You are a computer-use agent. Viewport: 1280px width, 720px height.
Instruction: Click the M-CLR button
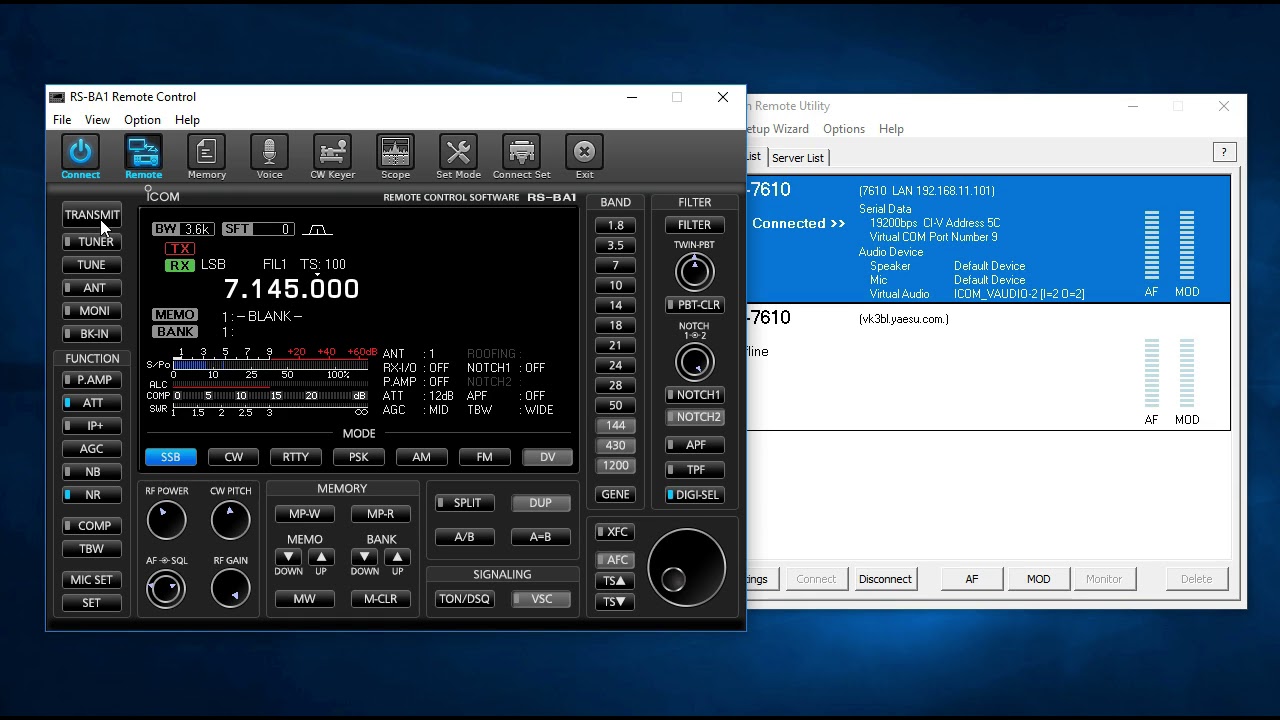click(380, 599)
